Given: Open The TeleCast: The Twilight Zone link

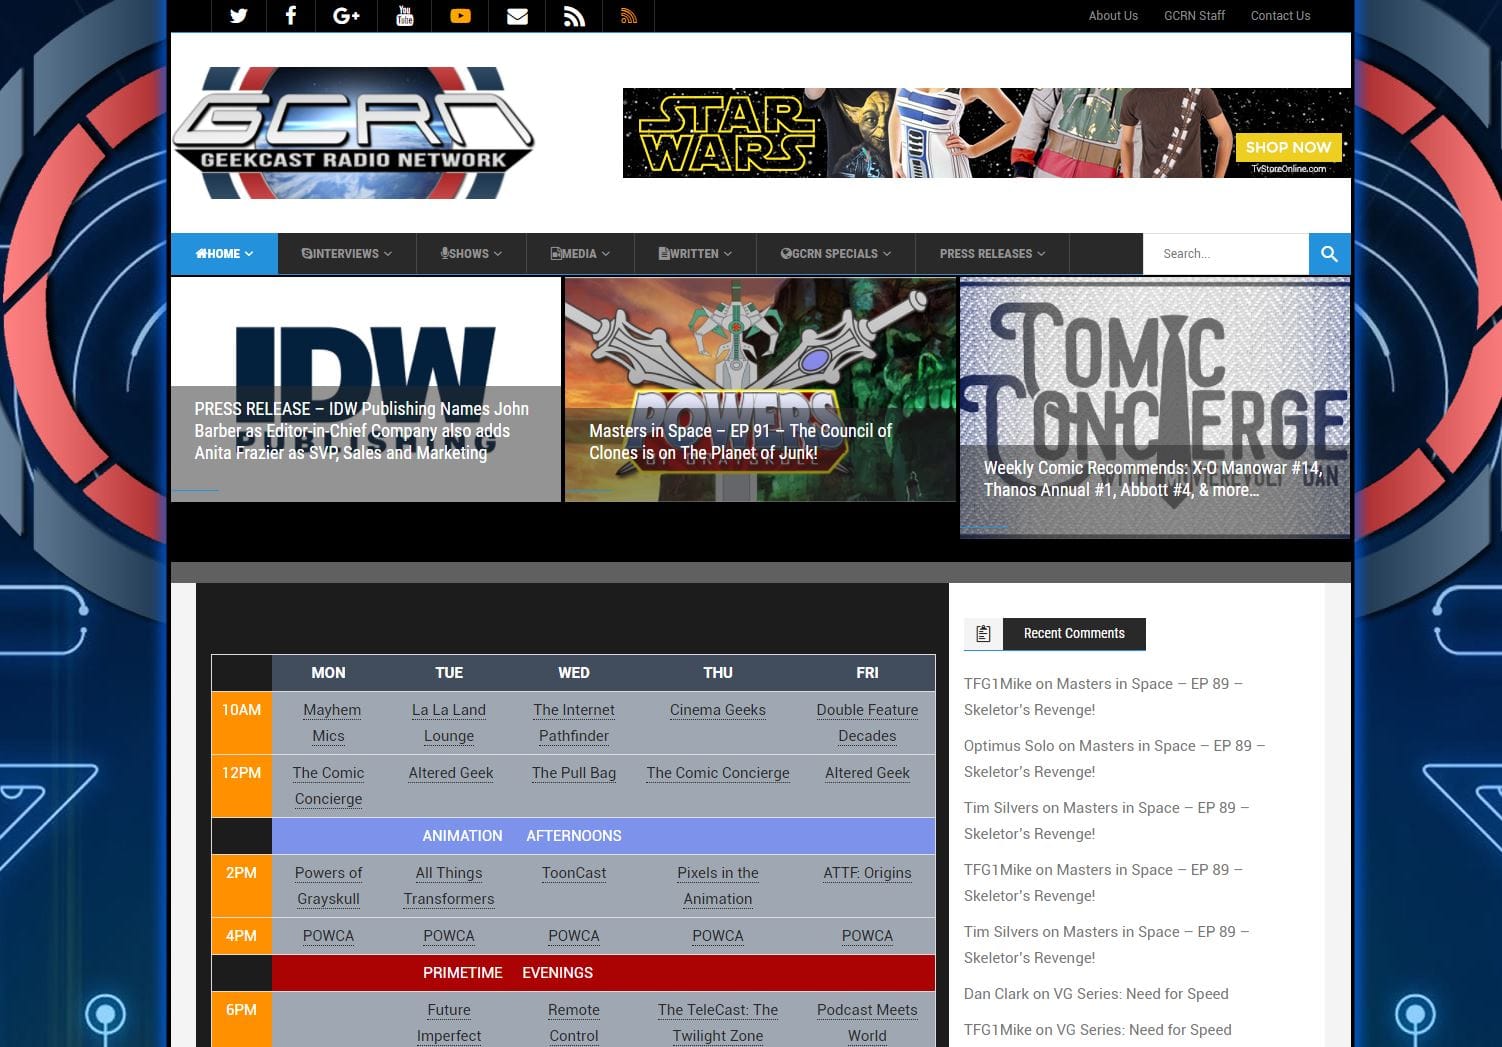Looking at the screenshot, I should click(x=718, y=1023).
